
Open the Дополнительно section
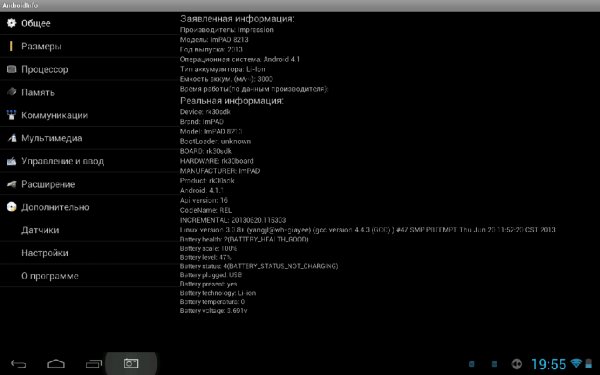pos(89,207)
